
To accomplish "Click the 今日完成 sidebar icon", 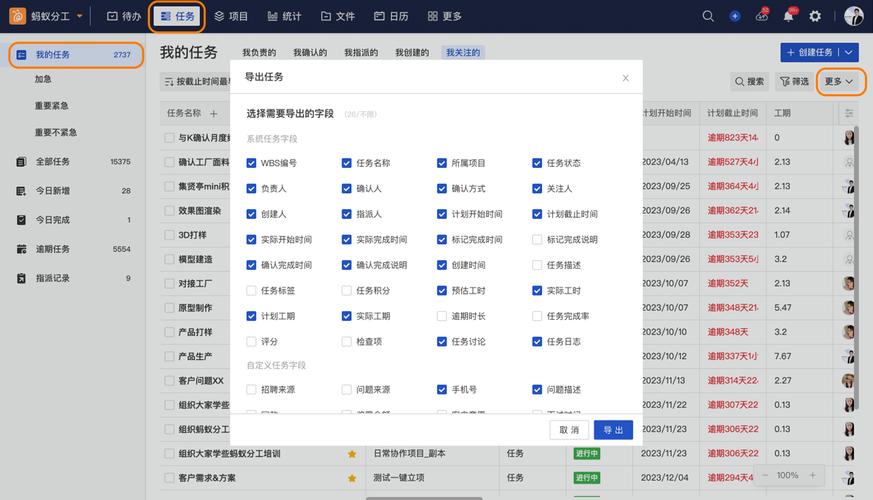I will (21, 220).
